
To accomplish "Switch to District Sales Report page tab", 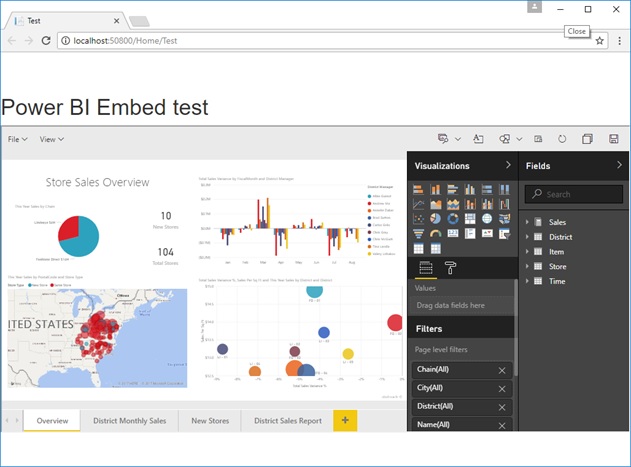I will [288, 421].
